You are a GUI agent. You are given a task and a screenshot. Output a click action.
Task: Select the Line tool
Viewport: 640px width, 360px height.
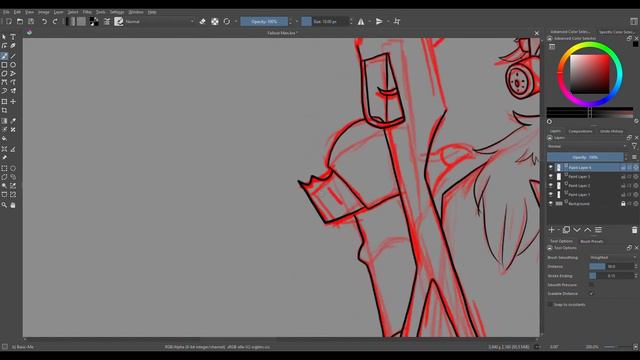pos(13,56)
